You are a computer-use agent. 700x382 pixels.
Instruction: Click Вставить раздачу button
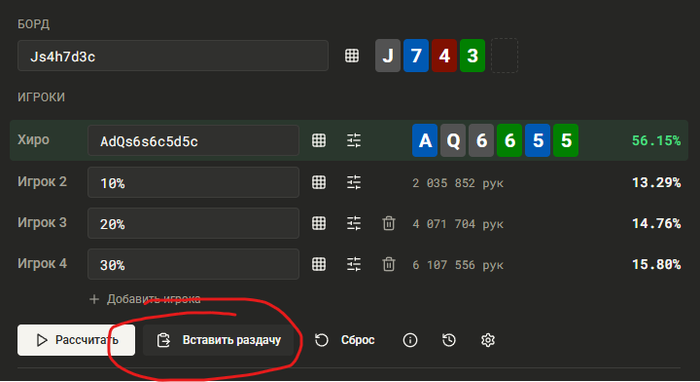[218, 340]
